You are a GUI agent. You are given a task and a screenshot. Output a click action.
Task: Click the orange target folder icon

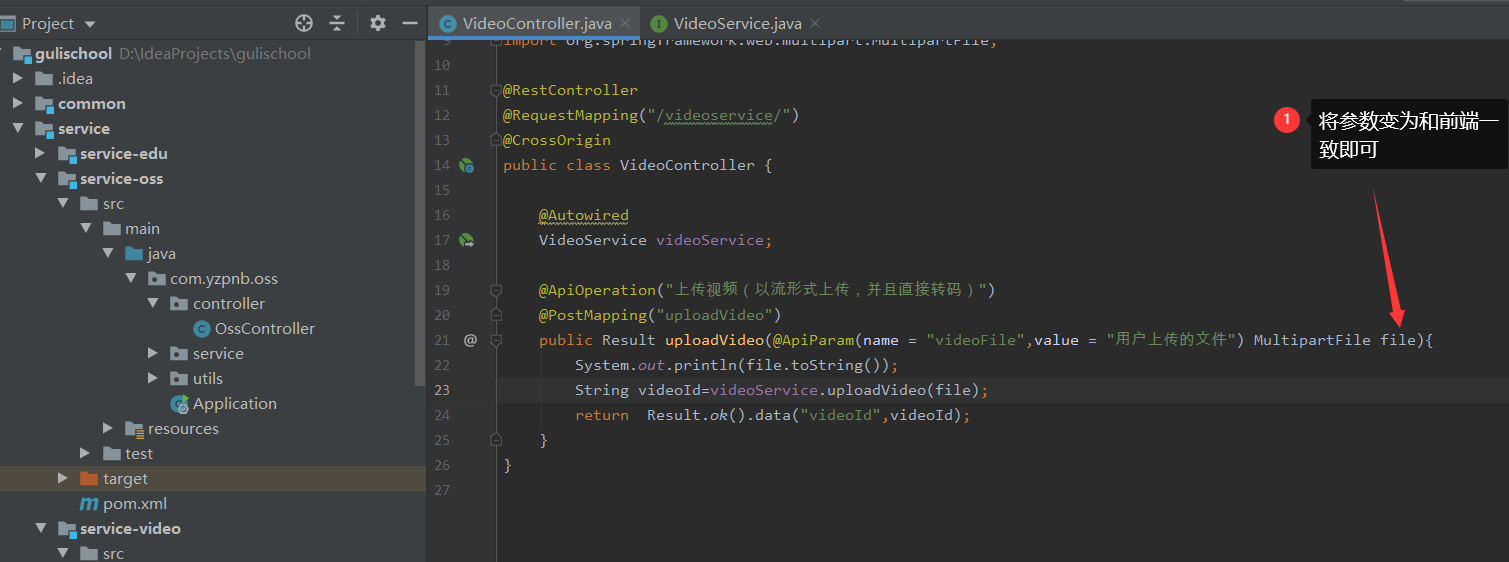click(x=89, y=478)
